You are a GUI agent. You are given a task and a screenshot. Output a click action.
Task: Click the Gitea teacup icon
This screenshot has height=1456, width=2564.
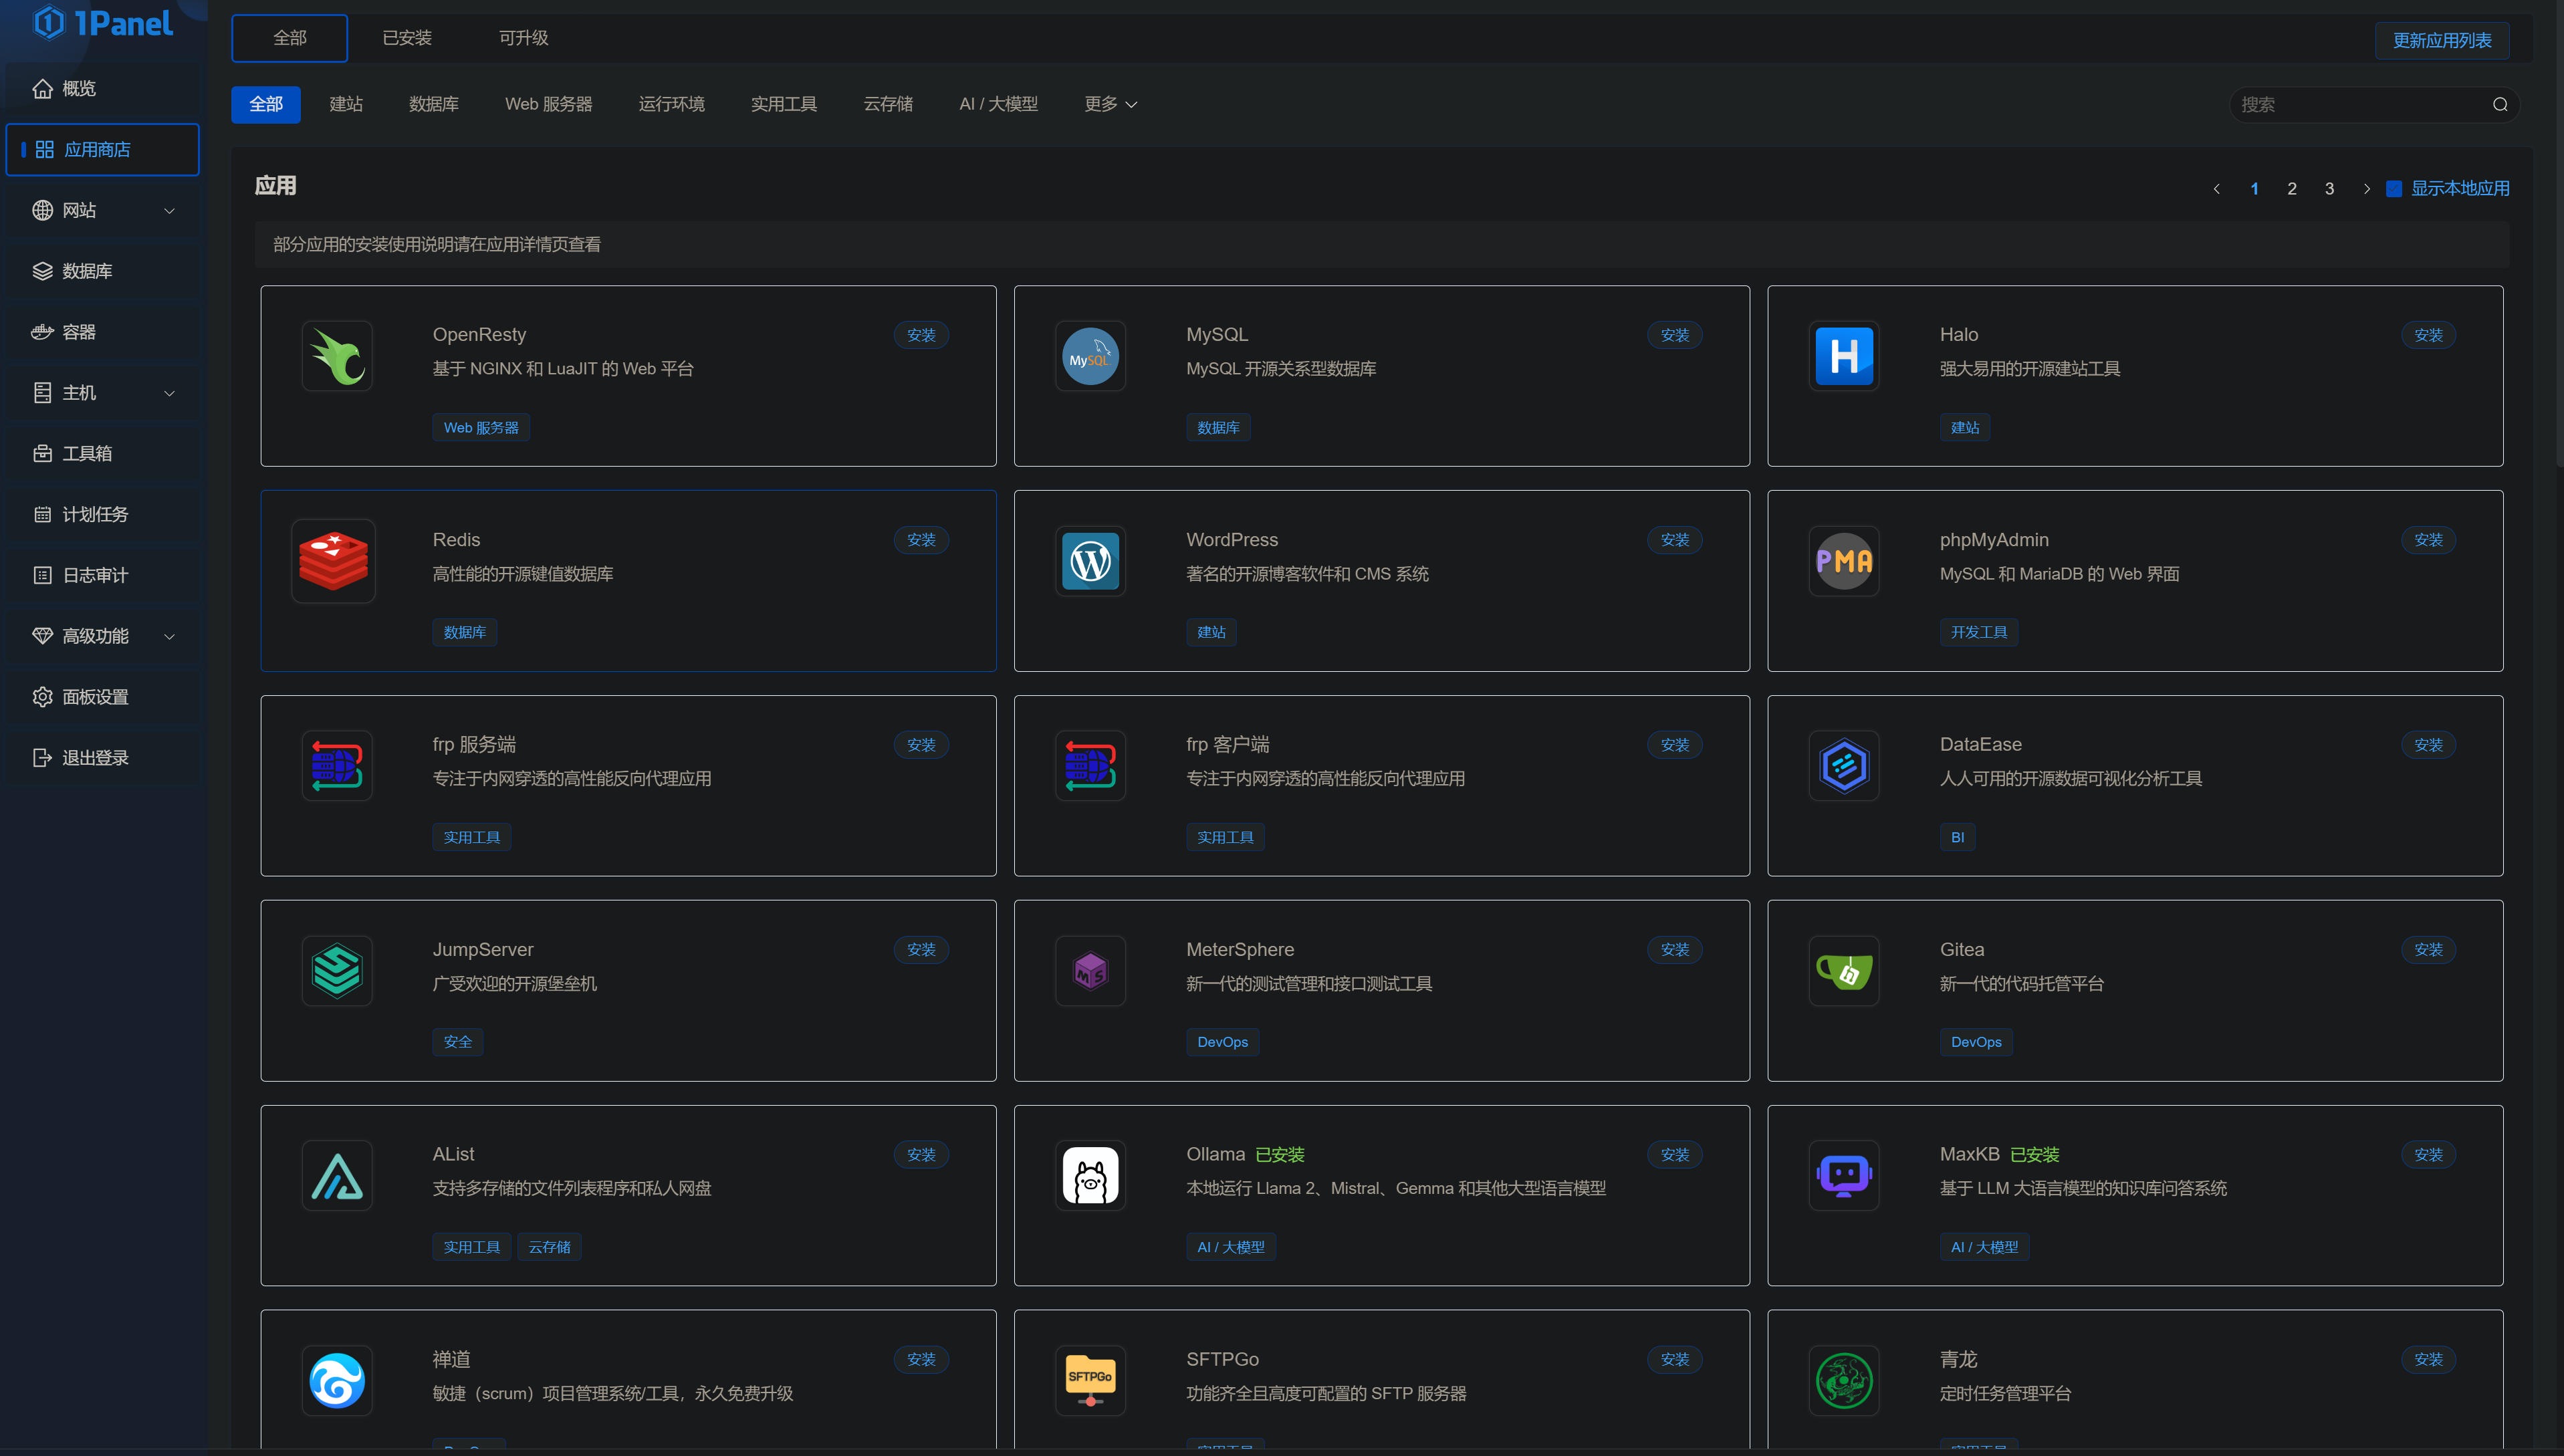1844,971
